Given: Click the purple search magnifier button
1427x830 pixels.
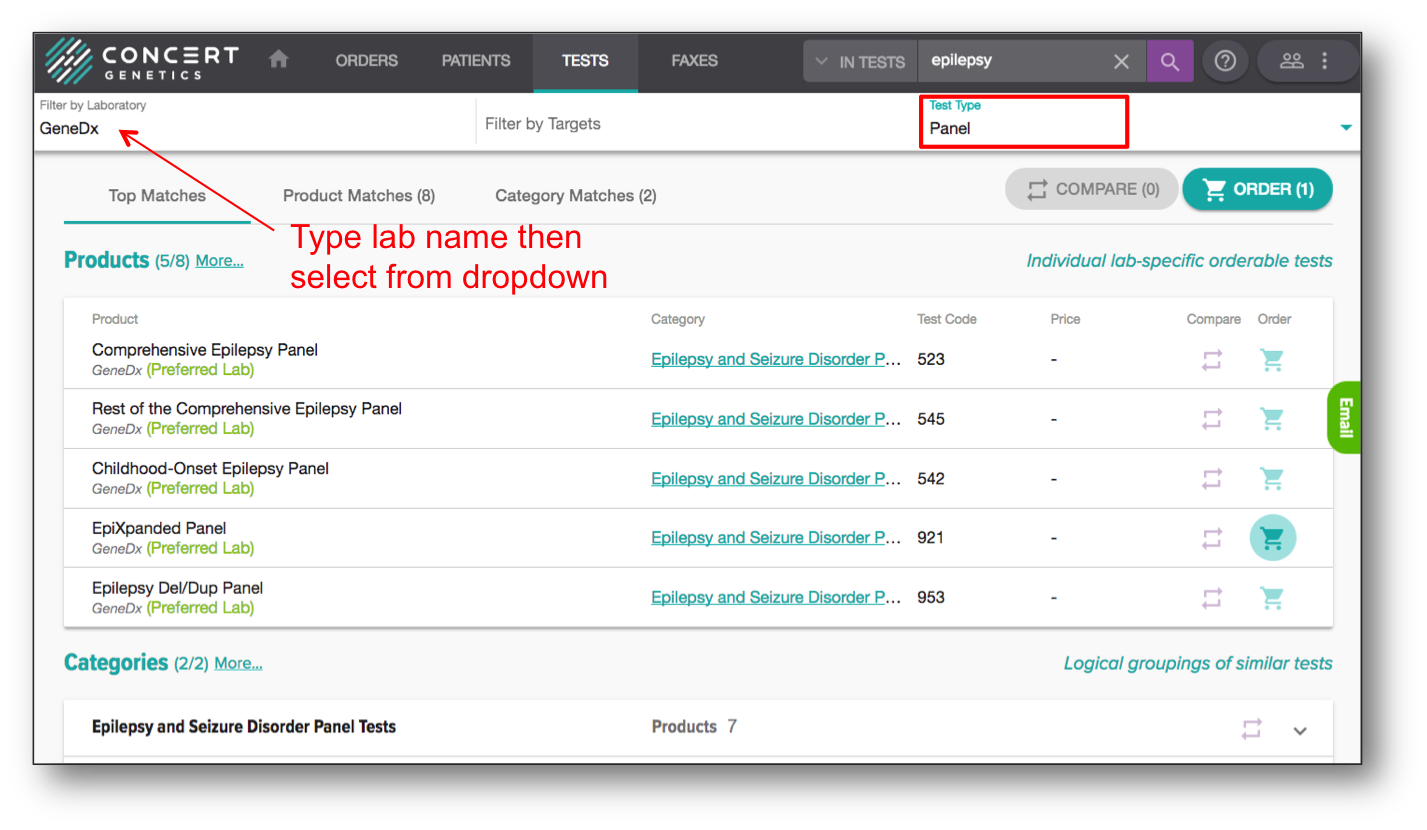Looking at the screenshot, I should [x=1169, y=61].
